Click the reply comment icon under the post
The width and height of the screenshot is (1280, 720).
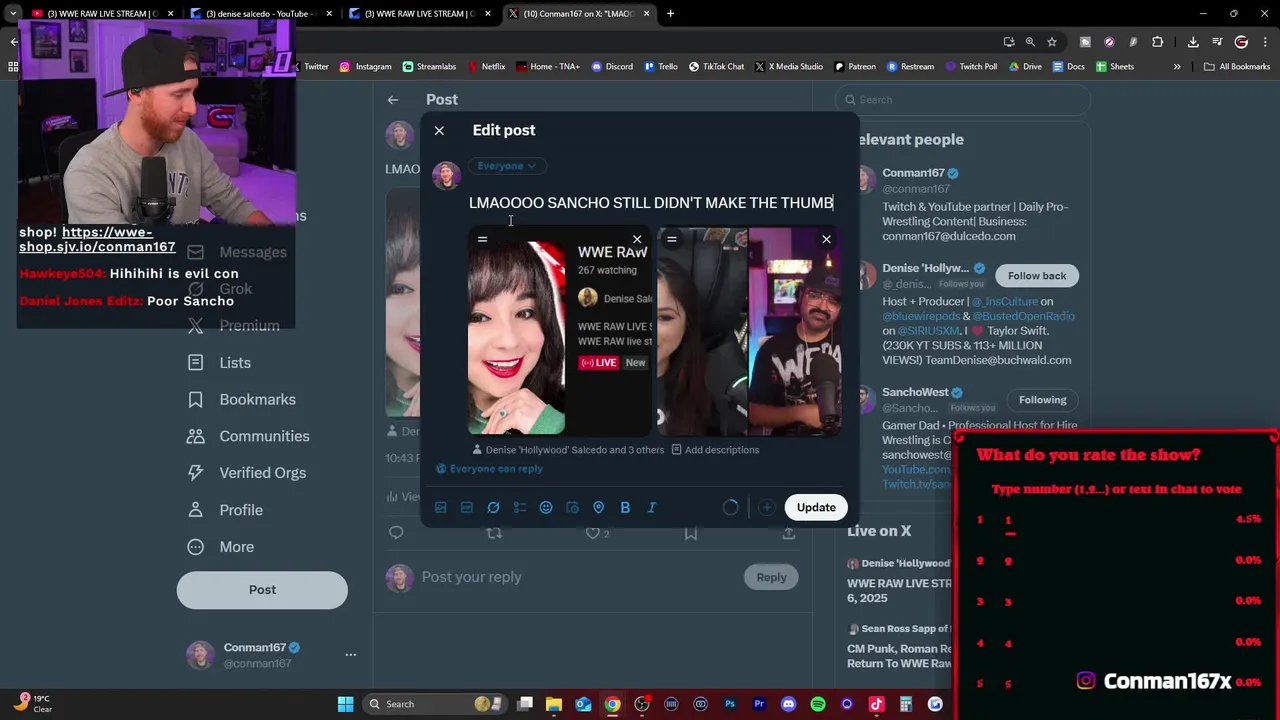(396, 534)
